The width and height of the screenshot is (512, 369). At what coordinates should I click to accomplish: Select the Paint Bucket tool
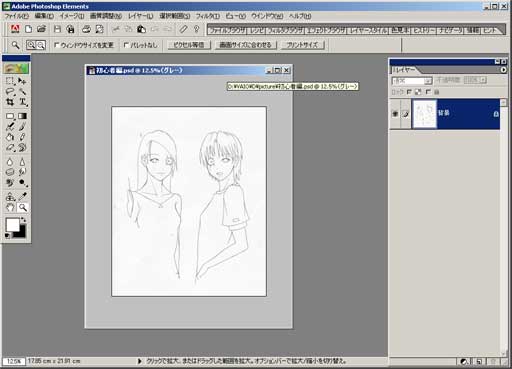[10, 137]
